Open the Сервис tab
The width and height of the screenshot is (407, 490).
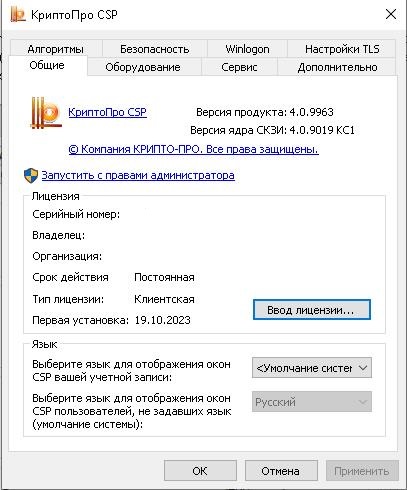[239, 67]
